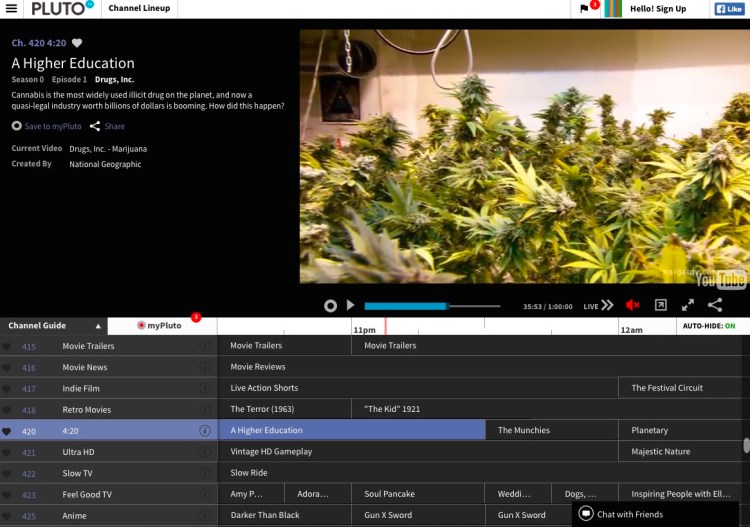Toggle AUTO-HIDE setting
Viewport: 750px width, 527px height.
point(709,326)
